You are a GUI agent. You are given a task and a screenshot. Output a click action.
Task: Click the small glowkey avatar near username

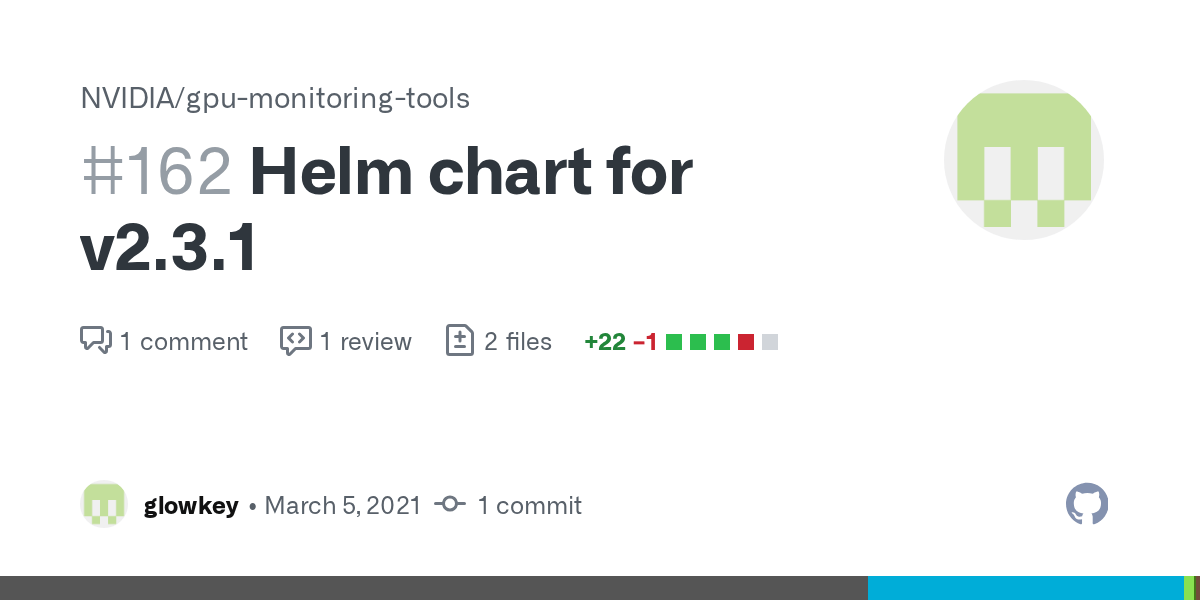tap(104, 505)
